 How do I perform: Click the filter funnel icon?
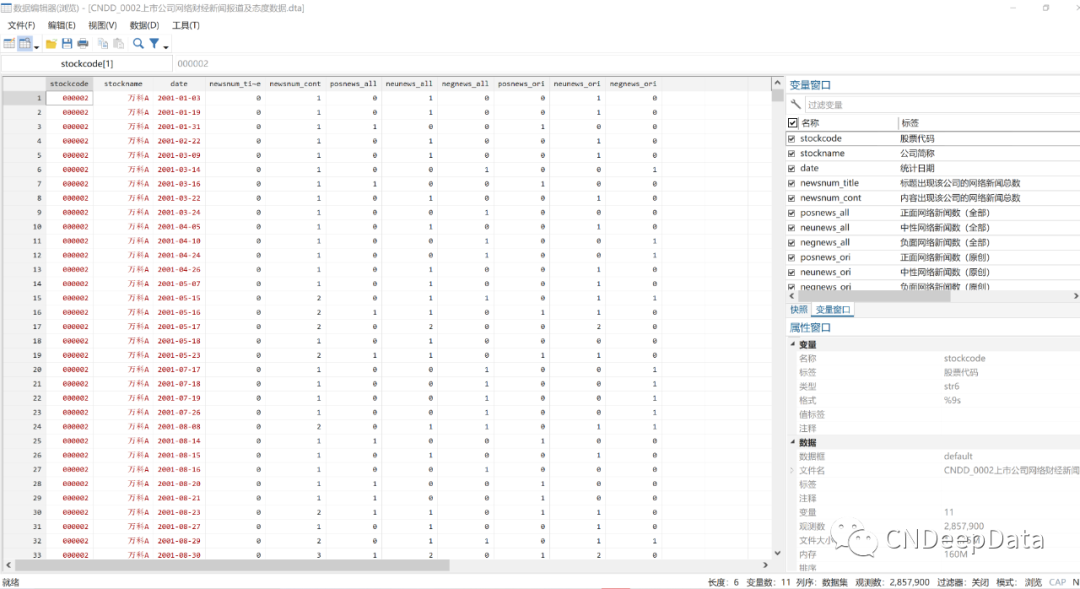point(154,43)
